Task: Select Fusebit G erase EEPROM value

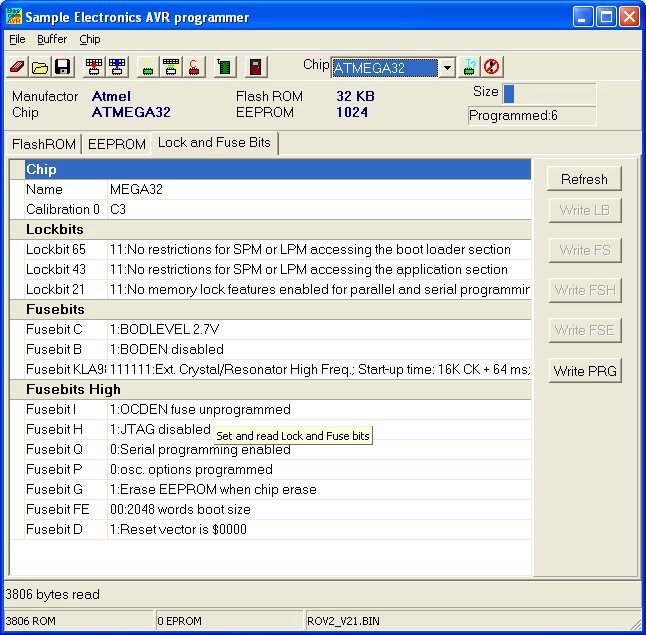Action: pos(319,489)
